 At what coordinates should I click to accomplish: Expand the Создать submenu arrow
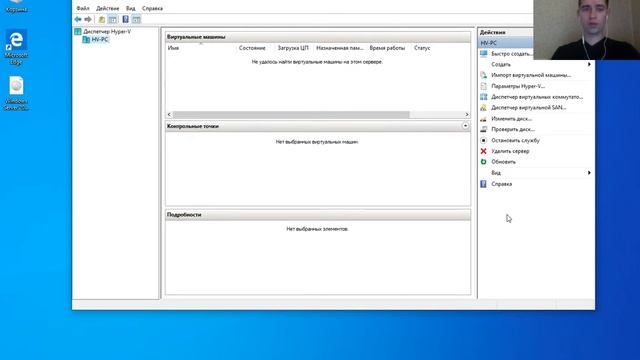tap(589, 64)
